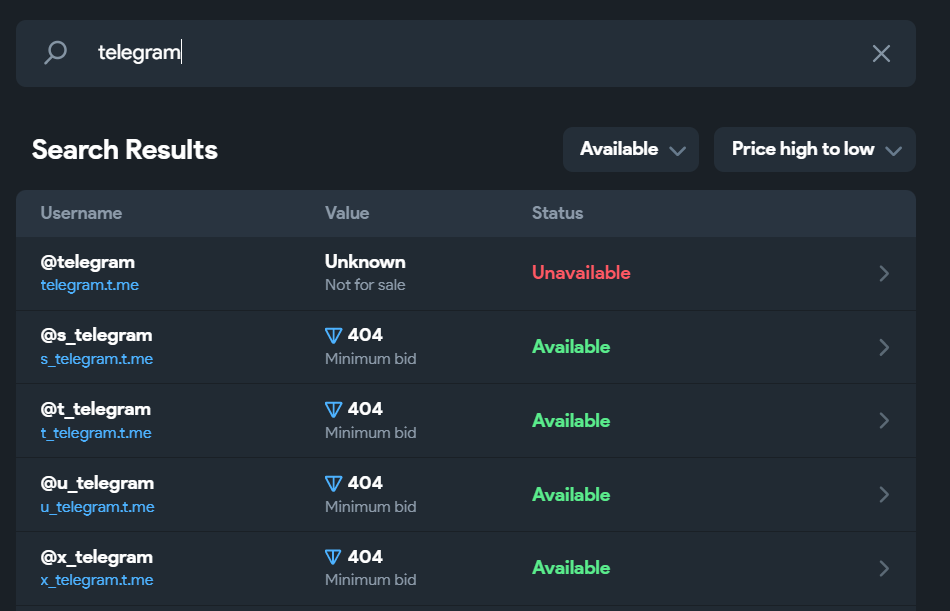Open @s_telegram details via right chevron
This screenshot has height=611, width=950.
(883, 348)
